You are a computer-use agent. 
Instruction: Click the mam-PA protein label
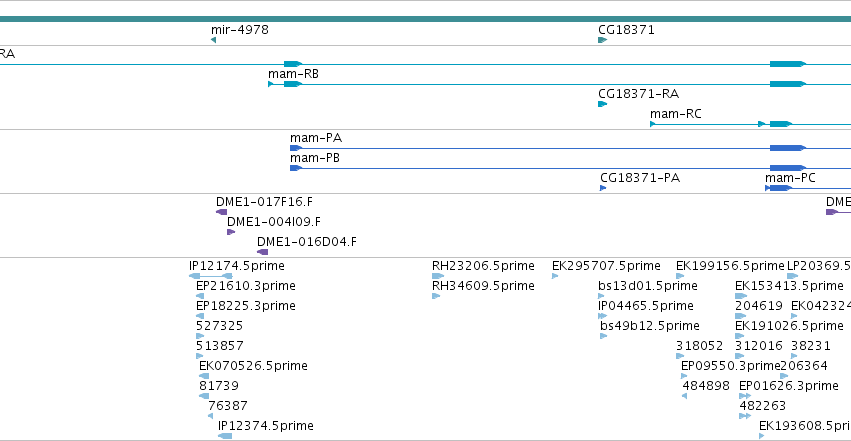coord(316,138)
